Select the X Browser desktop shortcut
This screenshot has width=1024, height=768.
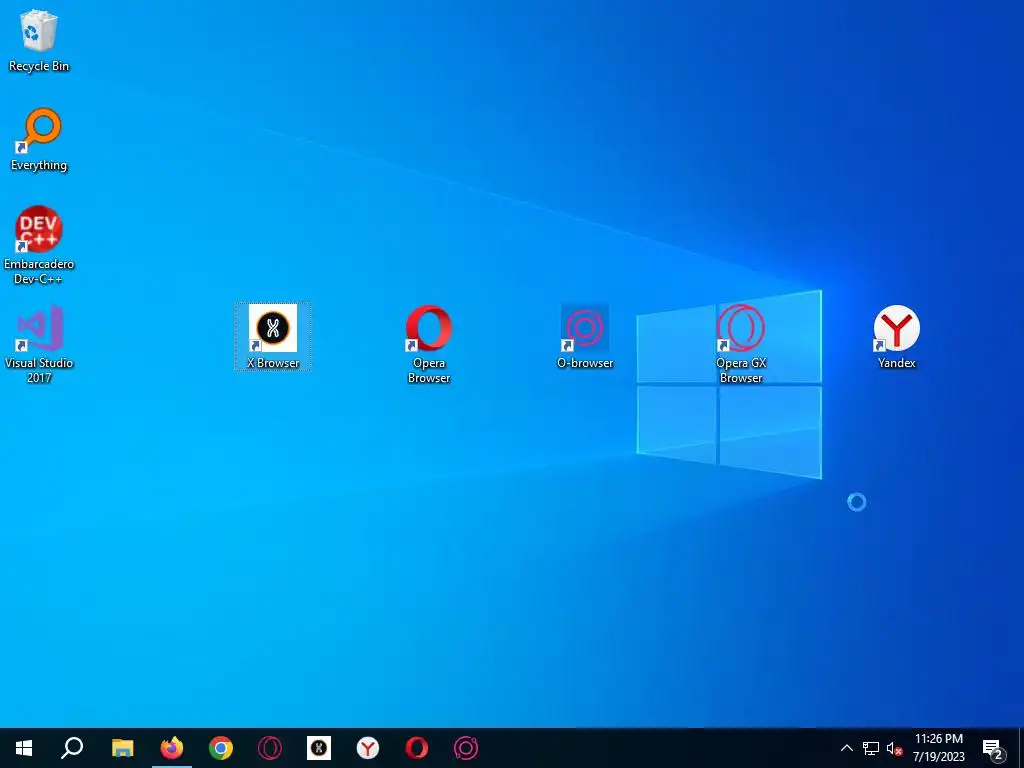coord(273,336)
